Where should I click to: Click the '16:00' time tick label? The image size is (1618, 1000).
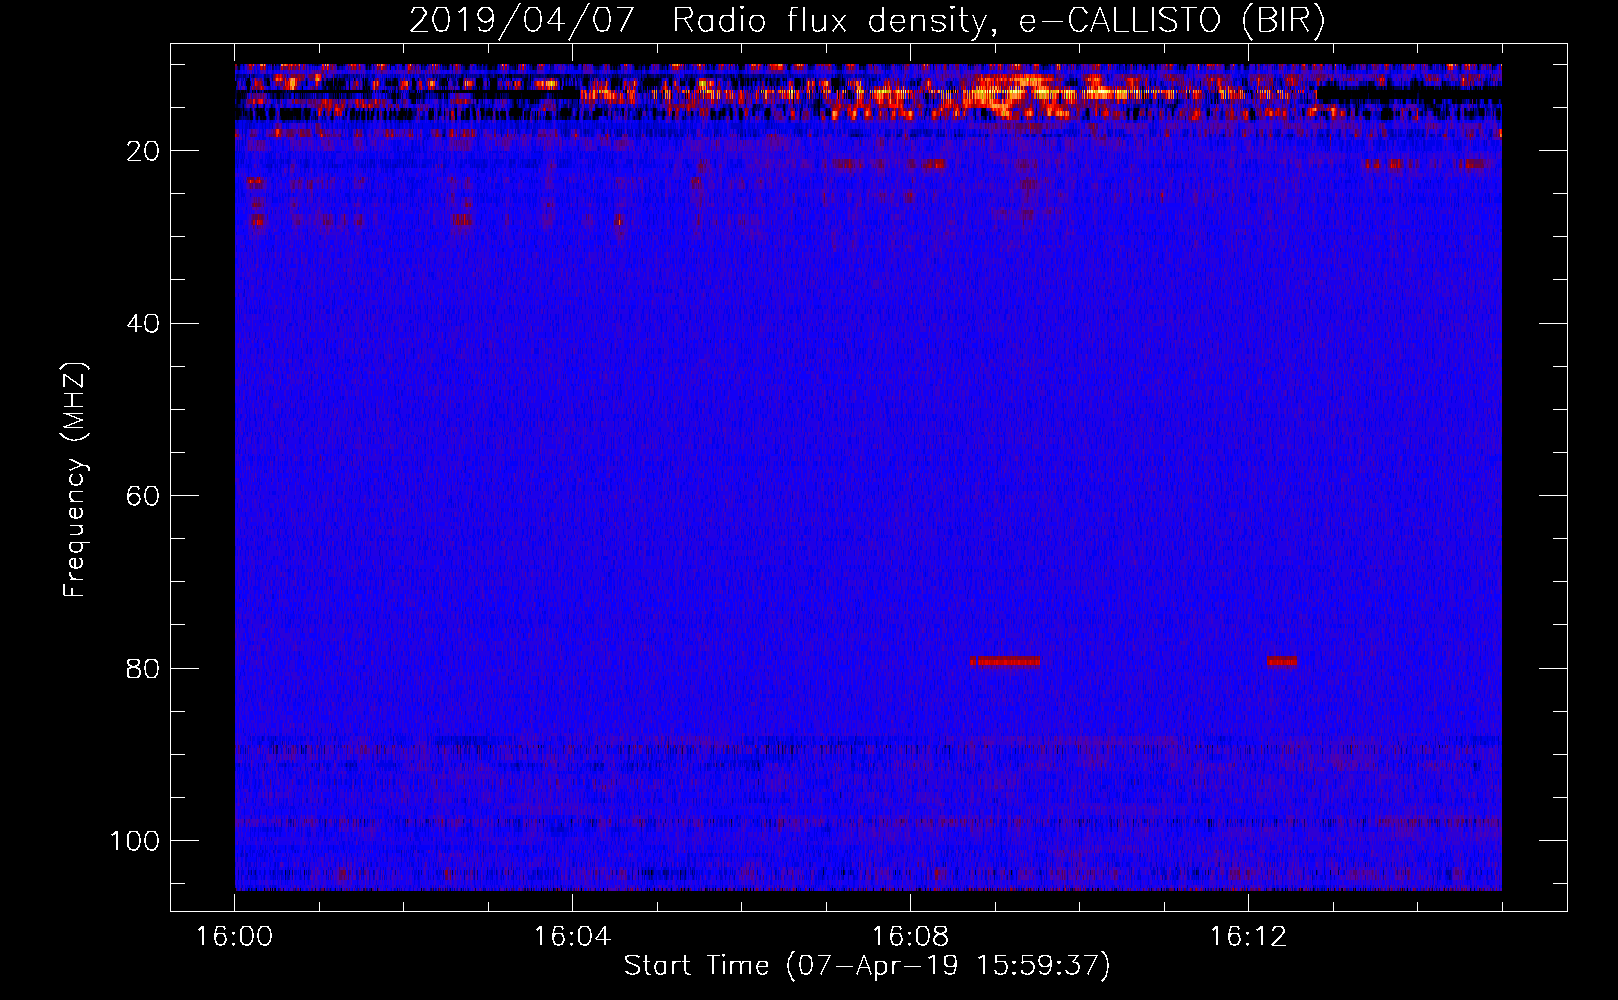tap(234, 937)
